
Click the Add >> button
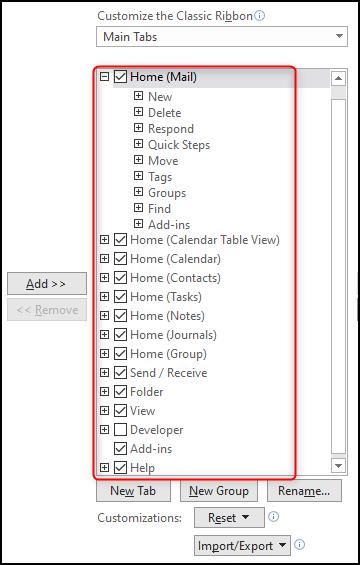(47, 284)
